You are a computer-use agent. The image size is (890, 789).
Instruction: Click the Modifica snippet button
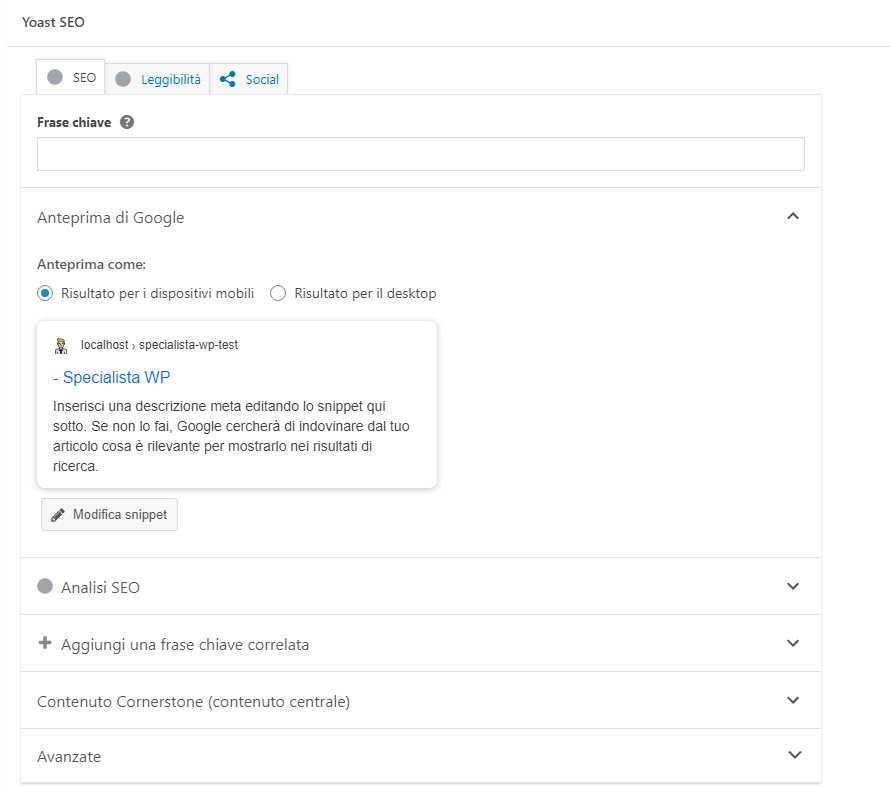pyautogui.click(x=109, y=515)
